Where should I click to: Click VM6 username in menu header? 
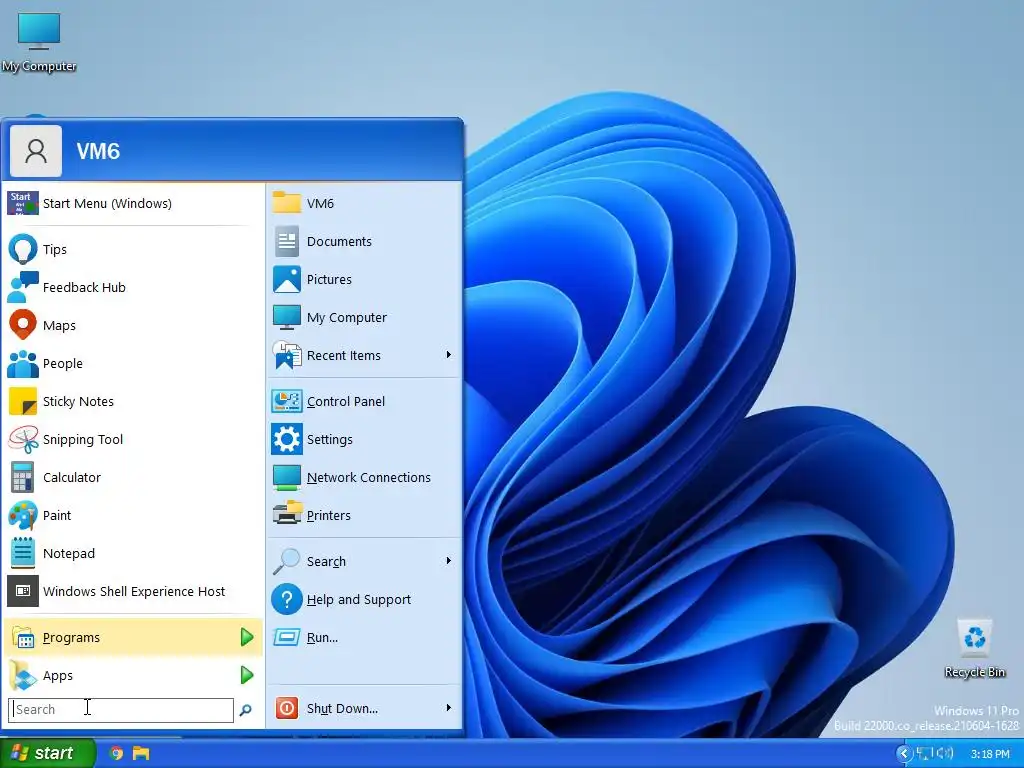[x=99, y=152]
